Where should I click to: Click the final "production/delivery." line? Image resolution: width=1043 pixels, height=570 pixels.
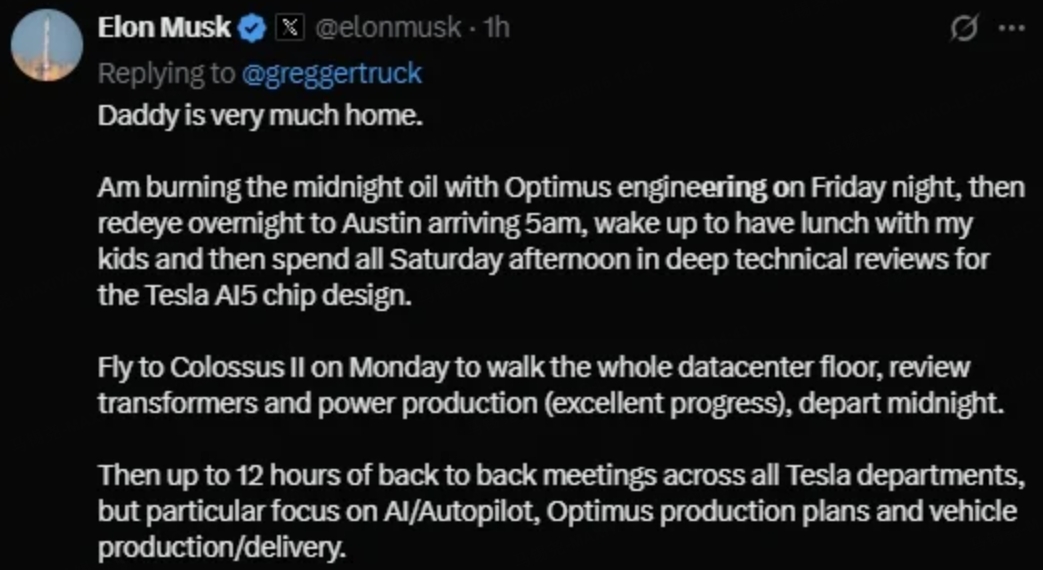pyautogui.click(x=223, y=548)
